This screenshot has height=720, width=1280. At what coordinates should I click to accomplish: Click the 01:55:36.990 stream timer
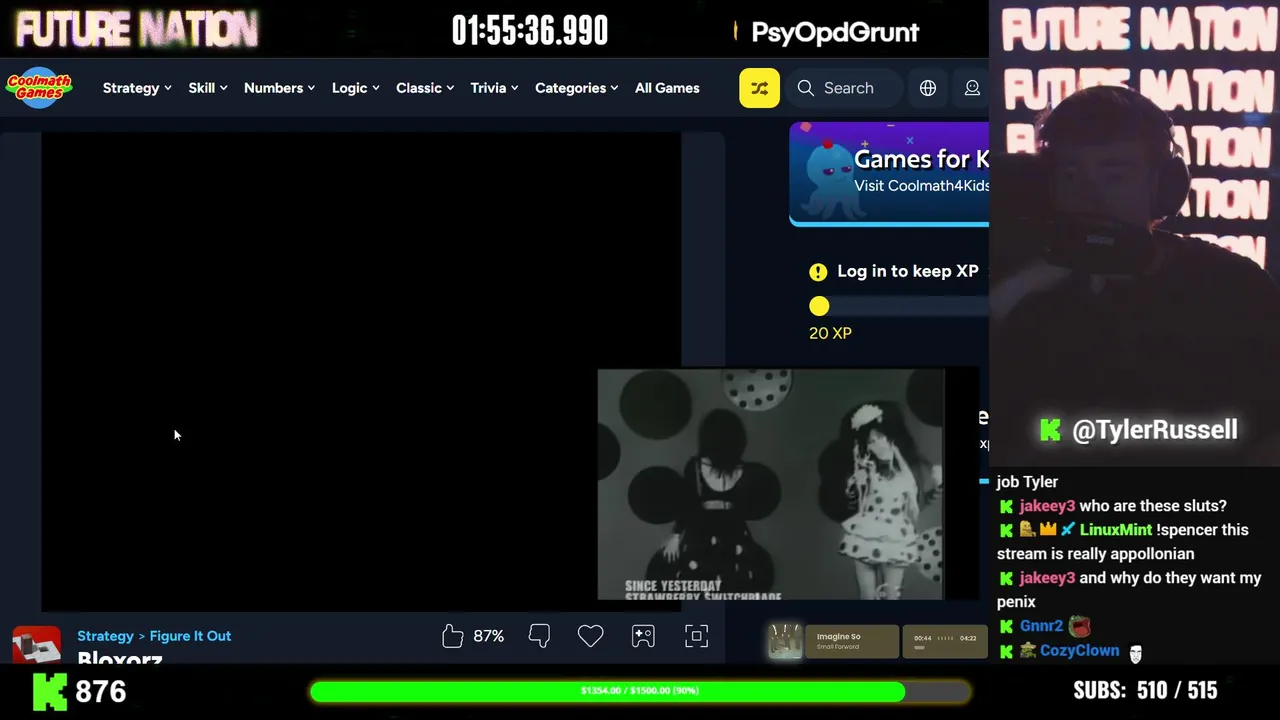(529, 31)
